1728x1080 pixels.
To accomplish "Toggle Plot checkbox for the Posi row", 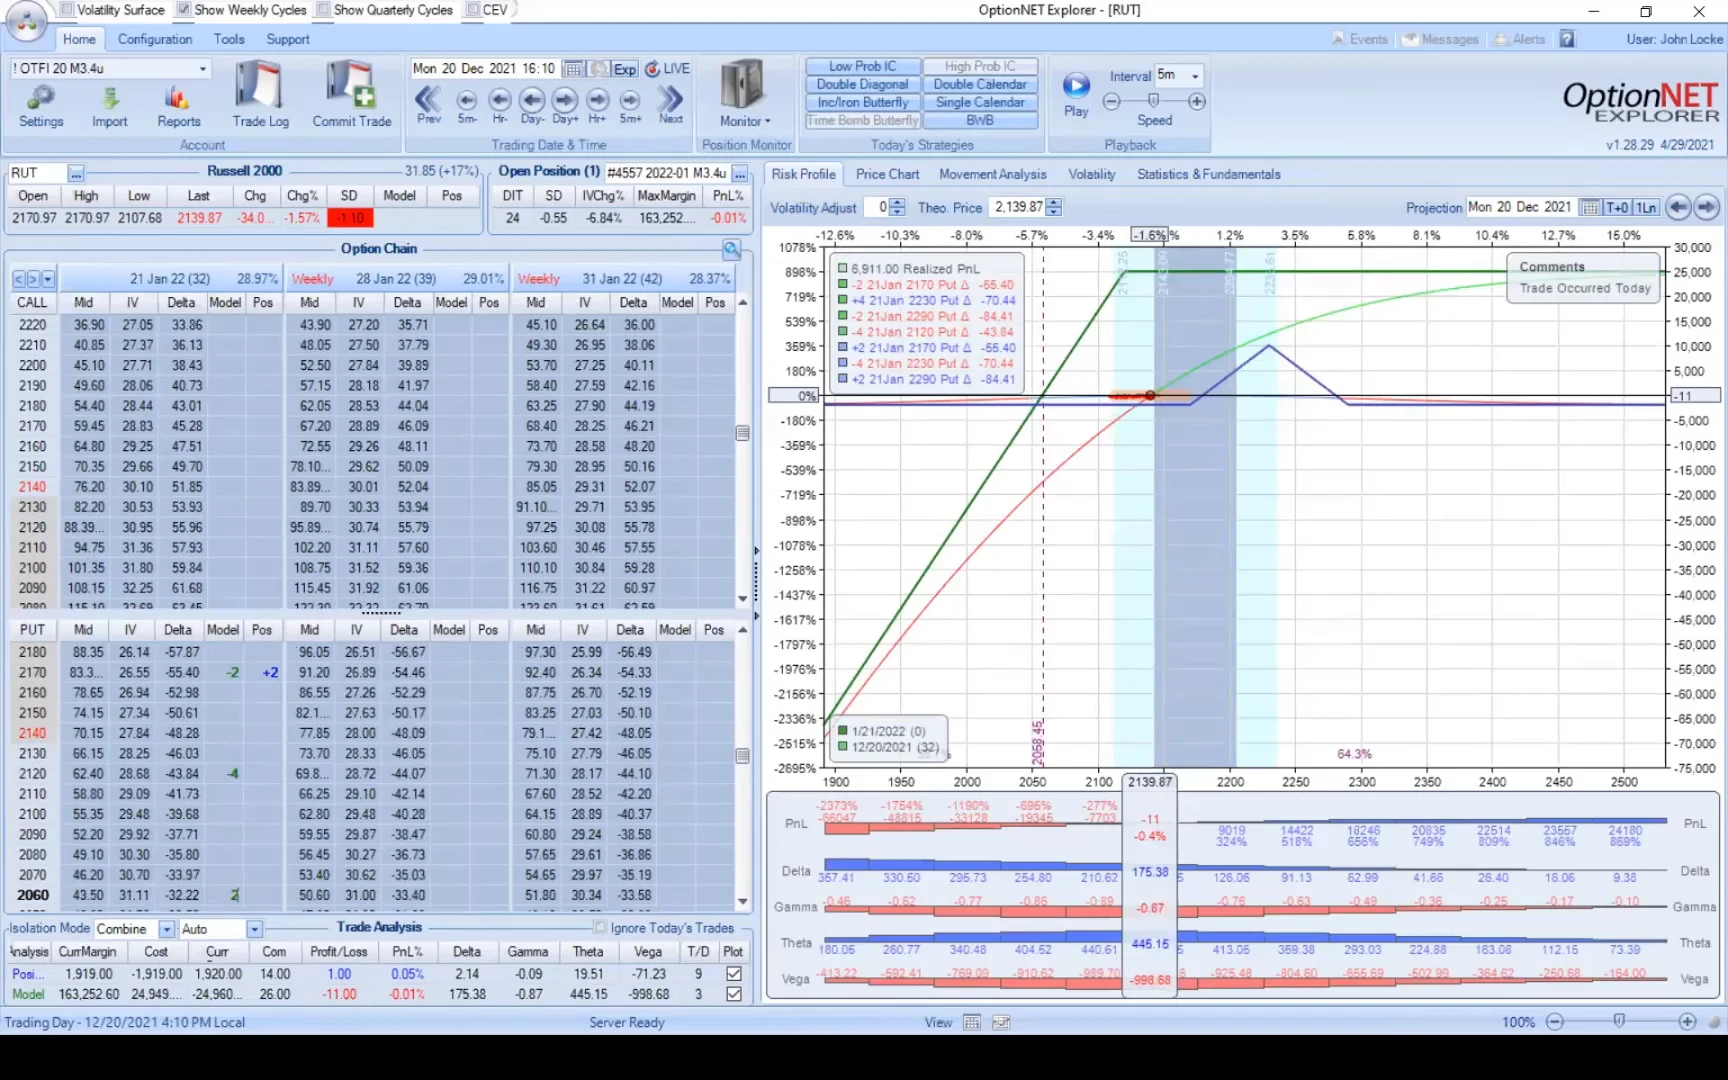I will pos(734,973).
